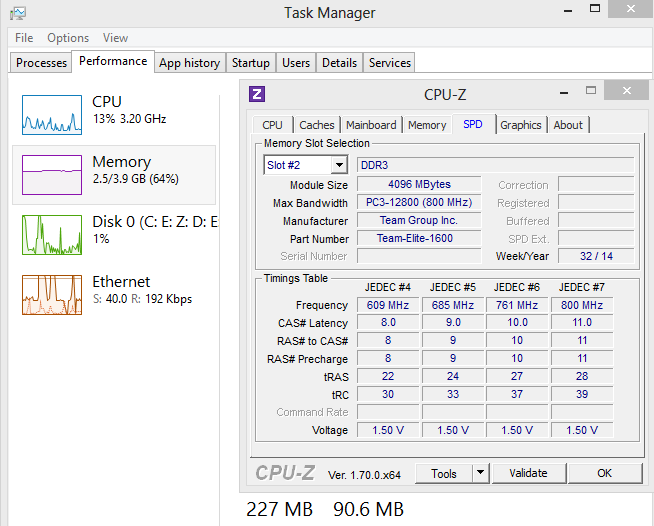Open the CPU tab in CPU-Z
654x526 pixels.
point(272,125)
